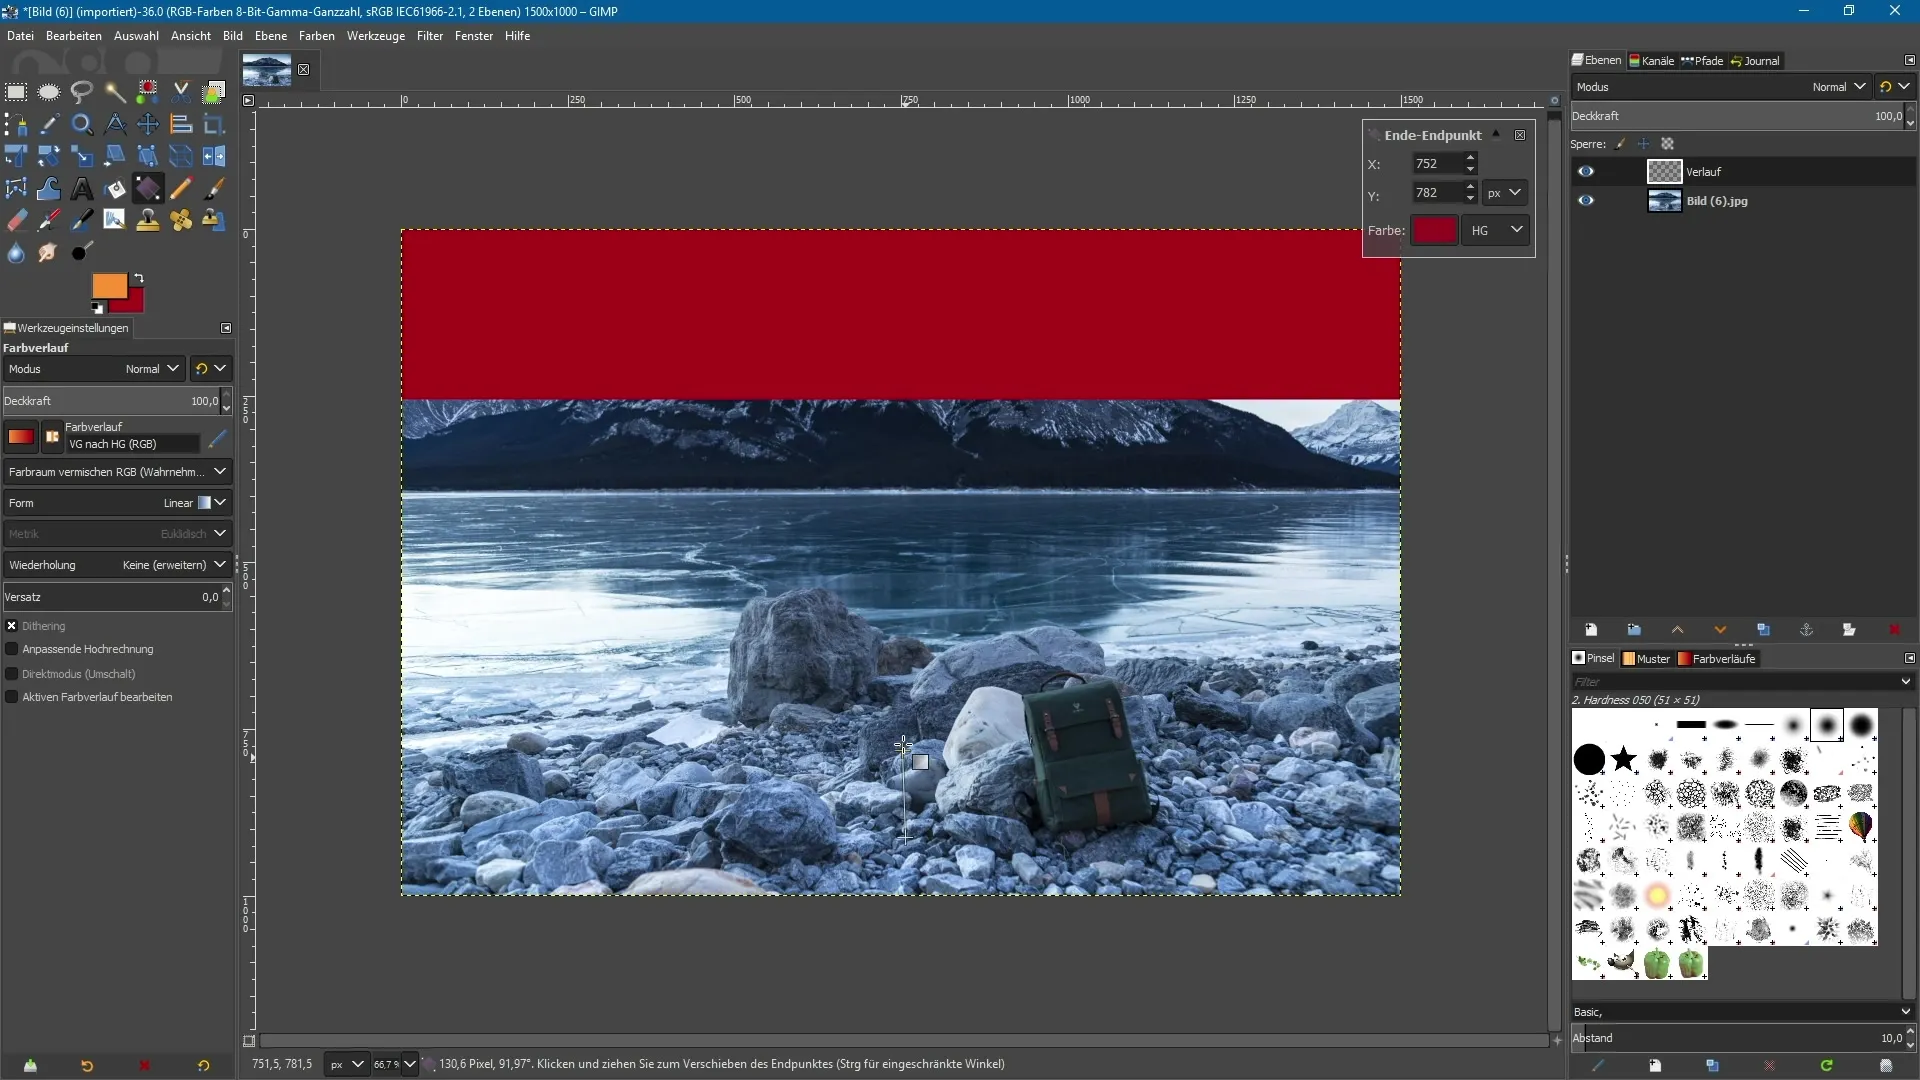
Task: Anchor the floating layer
Action: (1806, 630)
